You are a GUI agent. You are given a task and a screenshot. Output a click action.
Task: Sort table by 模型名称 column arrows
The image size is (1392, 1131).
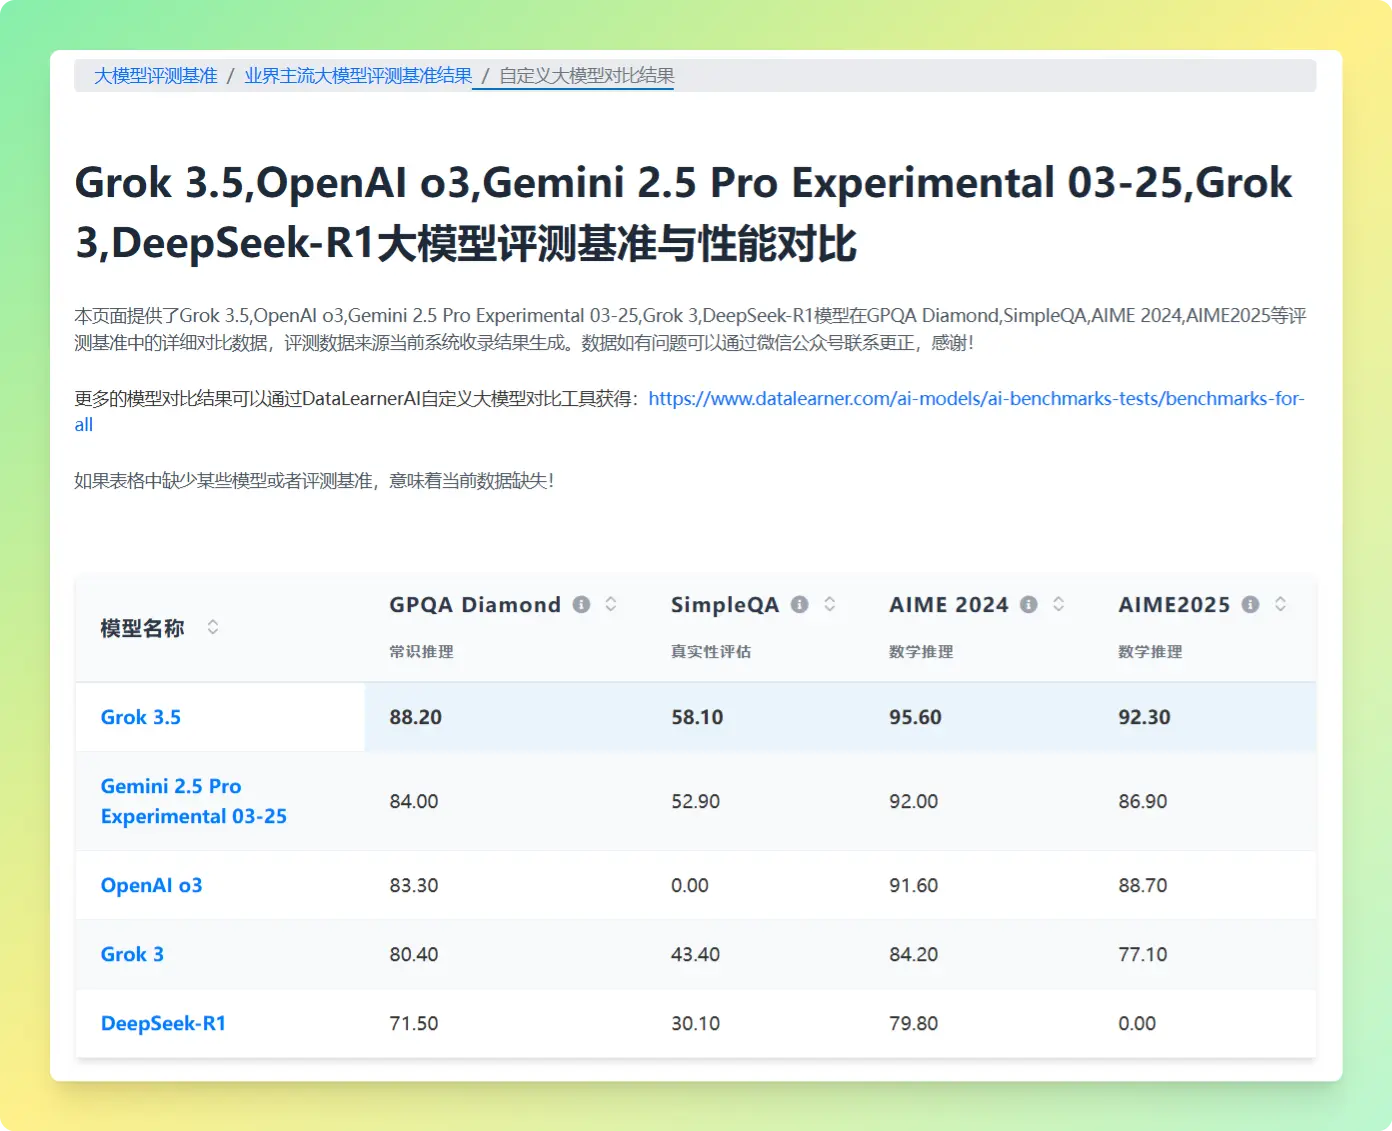coord(213,627)
